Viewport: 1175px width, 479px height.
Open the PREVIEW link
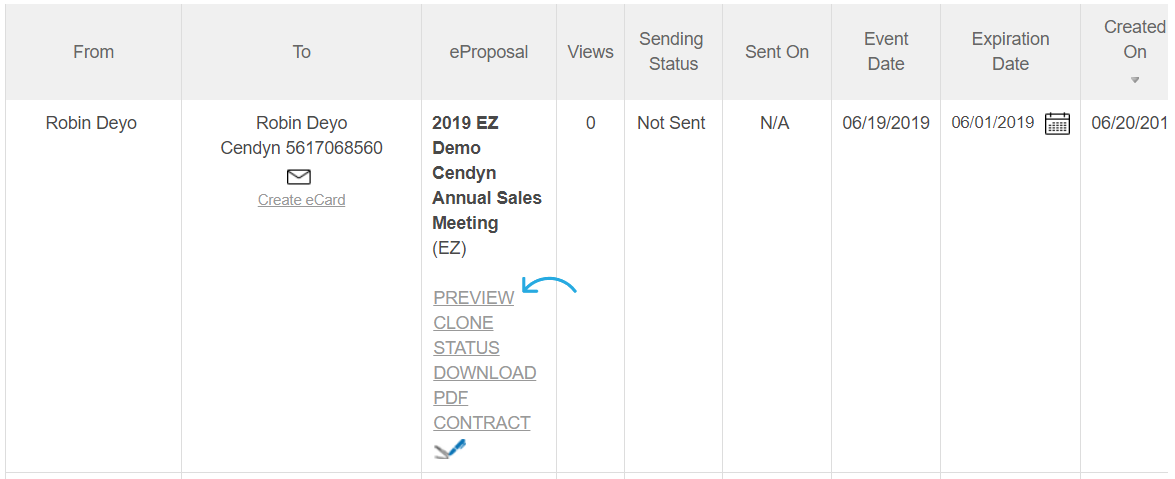474,298
